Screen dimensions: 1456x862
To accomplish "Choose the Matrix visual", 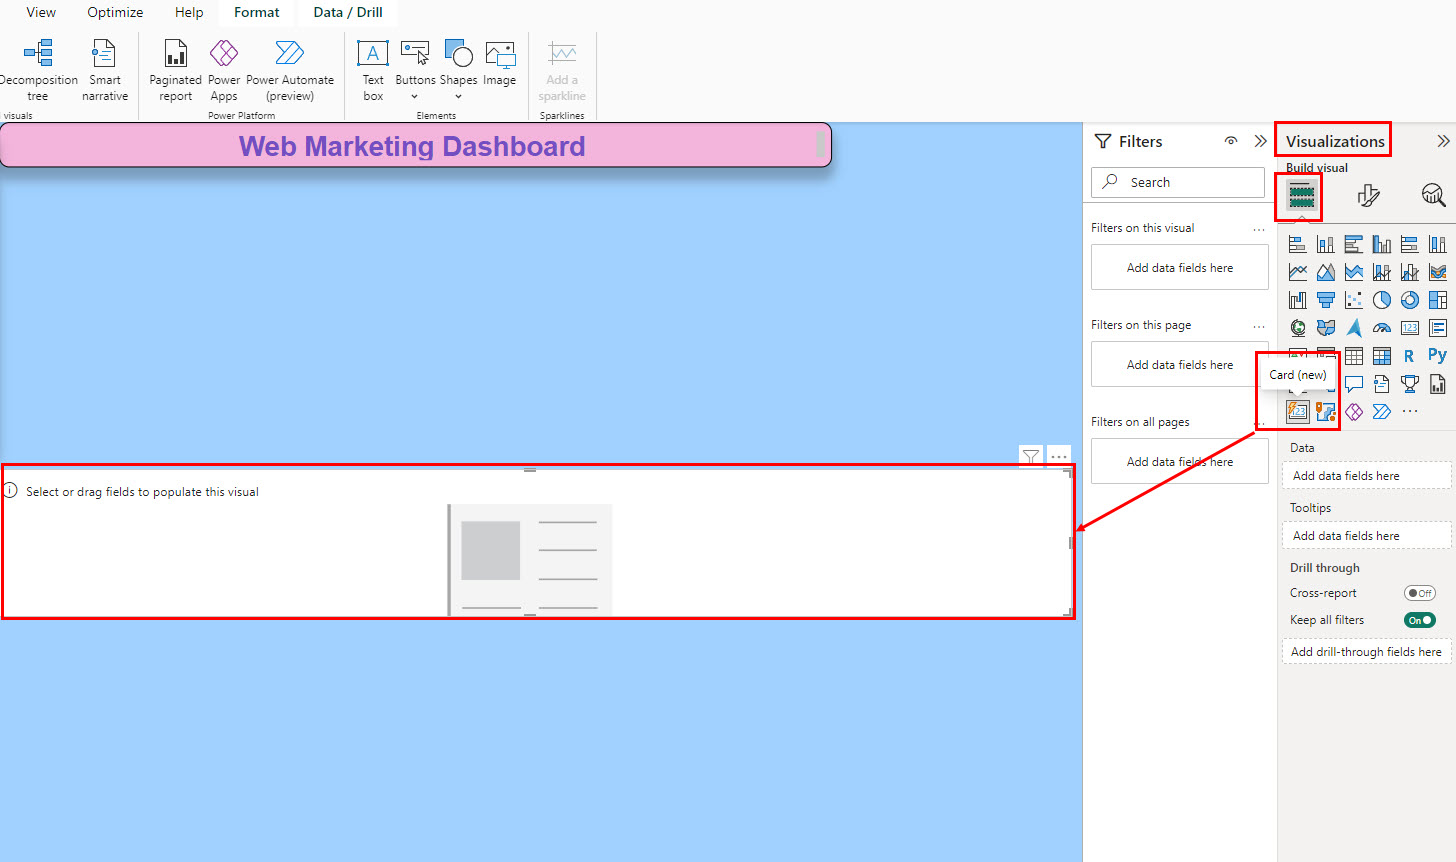I will (x=1382, y=356).
